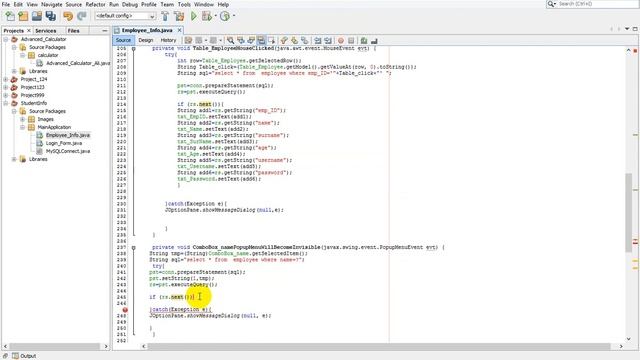Click the editor vertical scrollbar thumb

[x=629, y=212]
